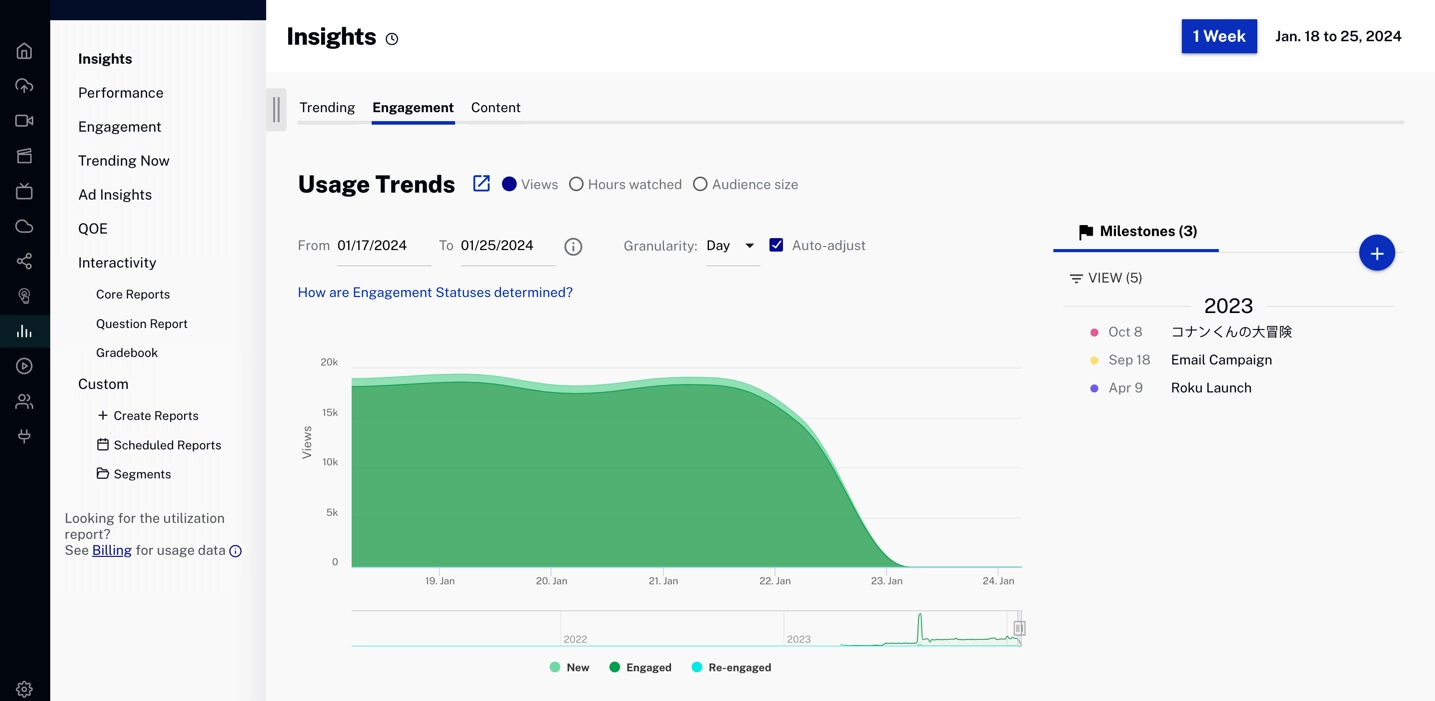Select the video upload icon in the sidebar
Viewport: 1435px width, 701px height.
[24, 85]
